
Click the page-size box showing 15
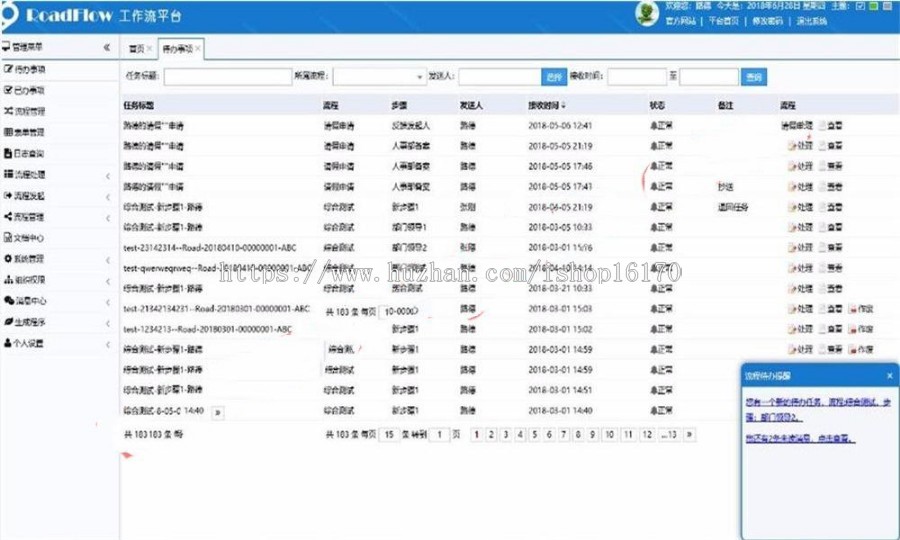tap(389, 434)
